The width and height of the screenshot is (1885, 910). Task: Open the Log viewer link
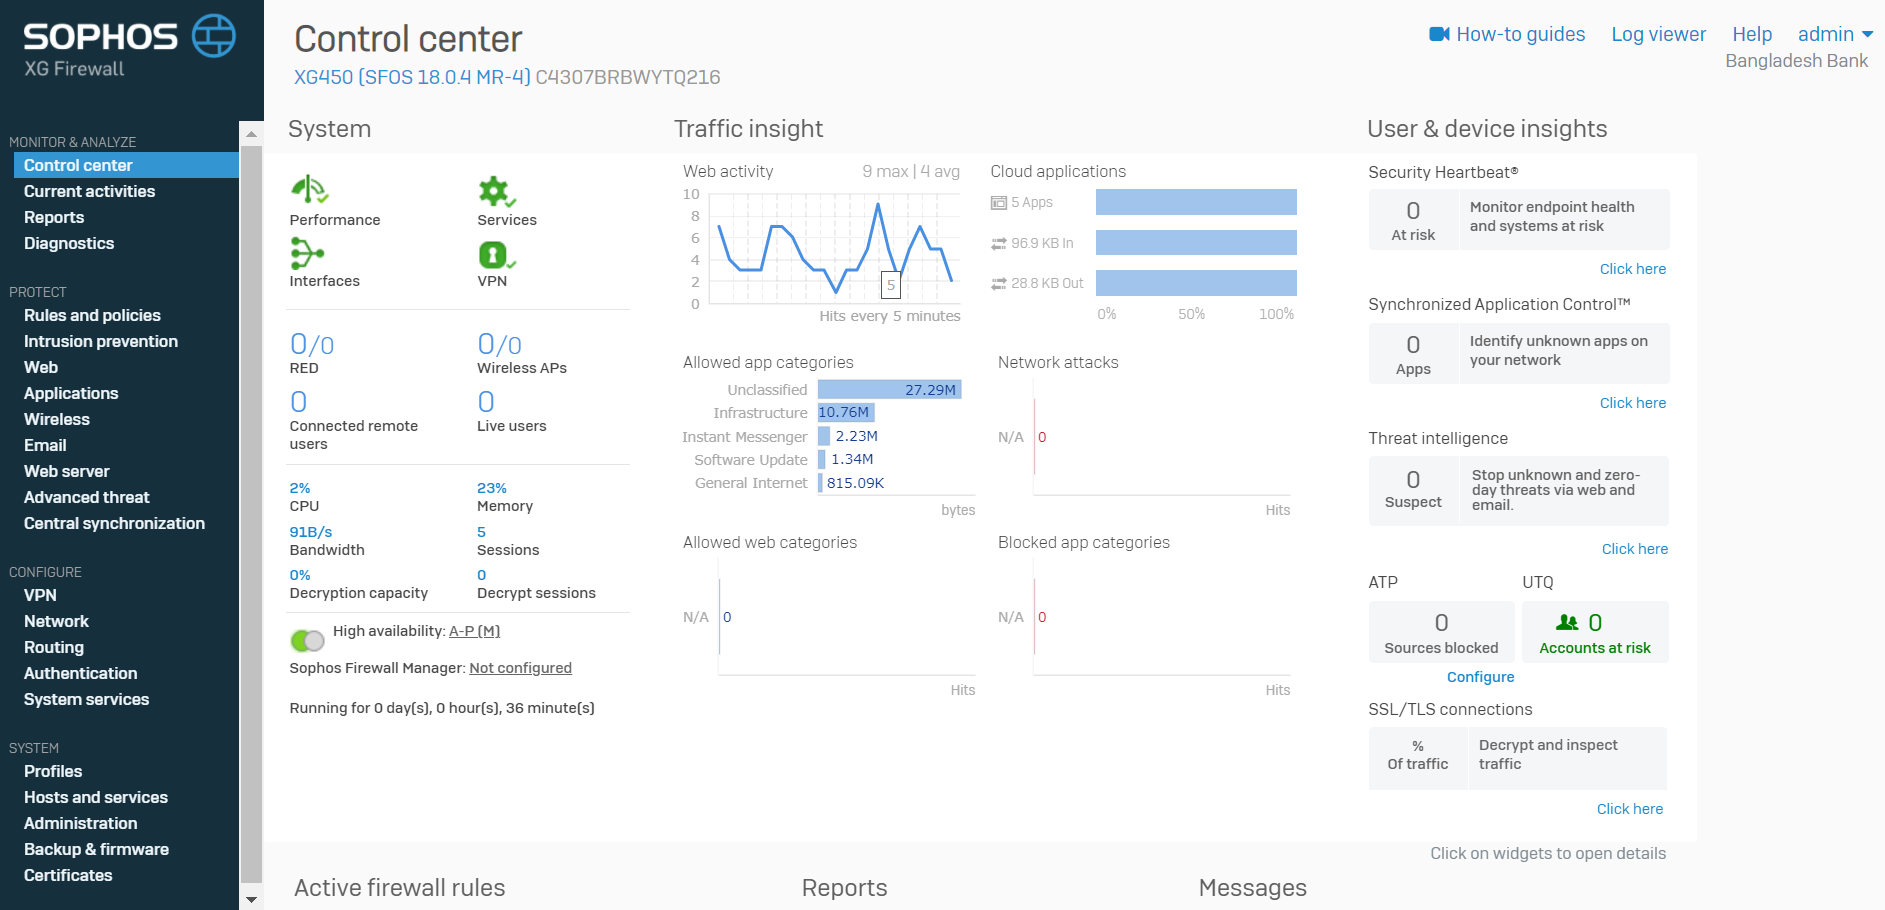(x=1658, y=34)
